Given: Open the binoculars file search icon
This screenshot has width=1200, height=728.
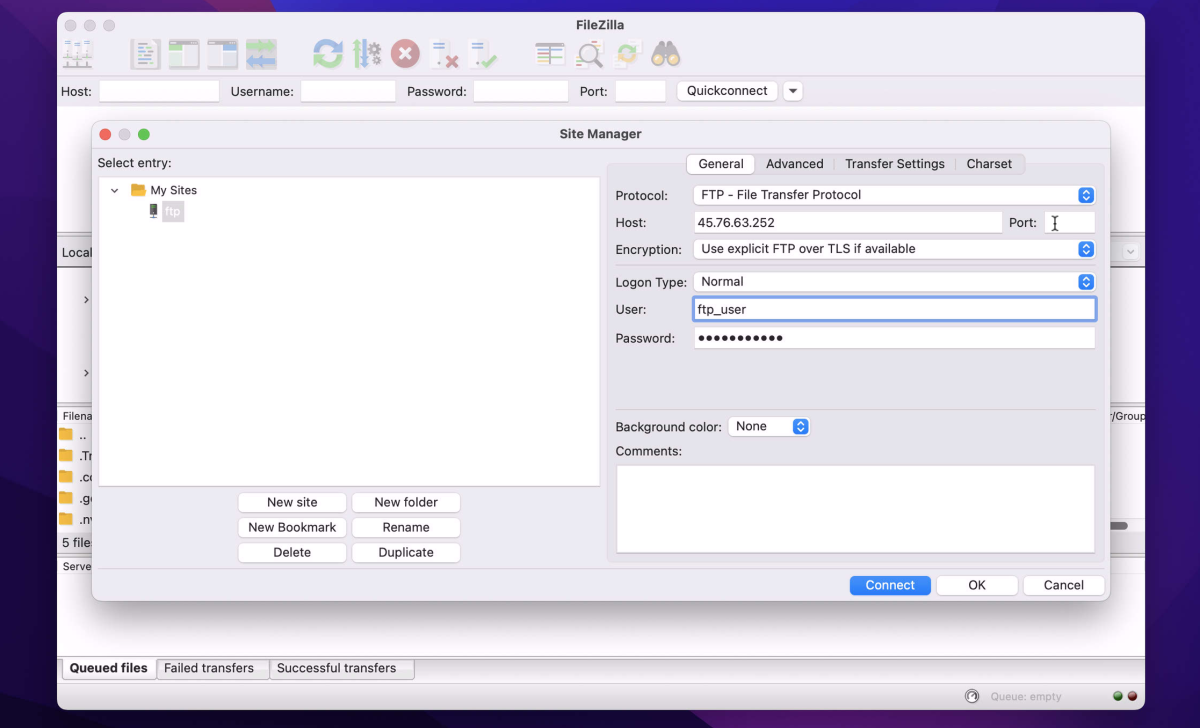Looking at the screenshot, I should point(666,54).
